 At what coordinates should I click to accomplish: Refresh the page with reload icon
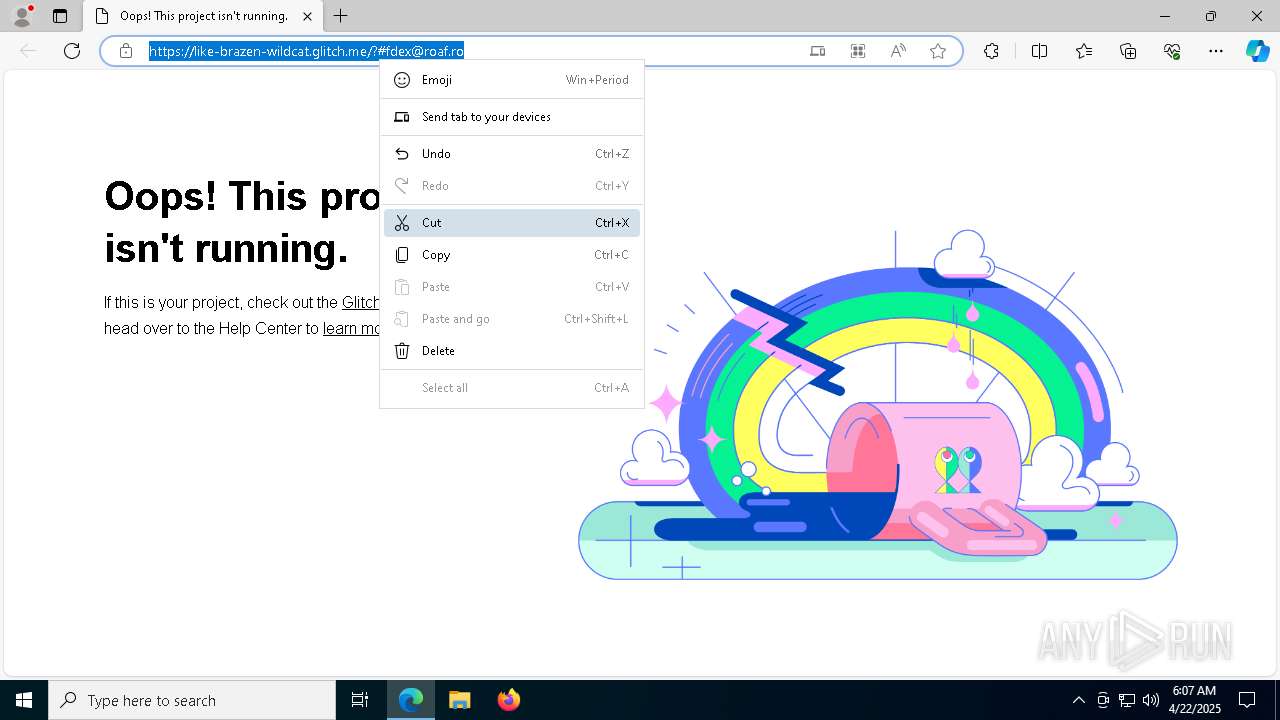click(72, 51)
